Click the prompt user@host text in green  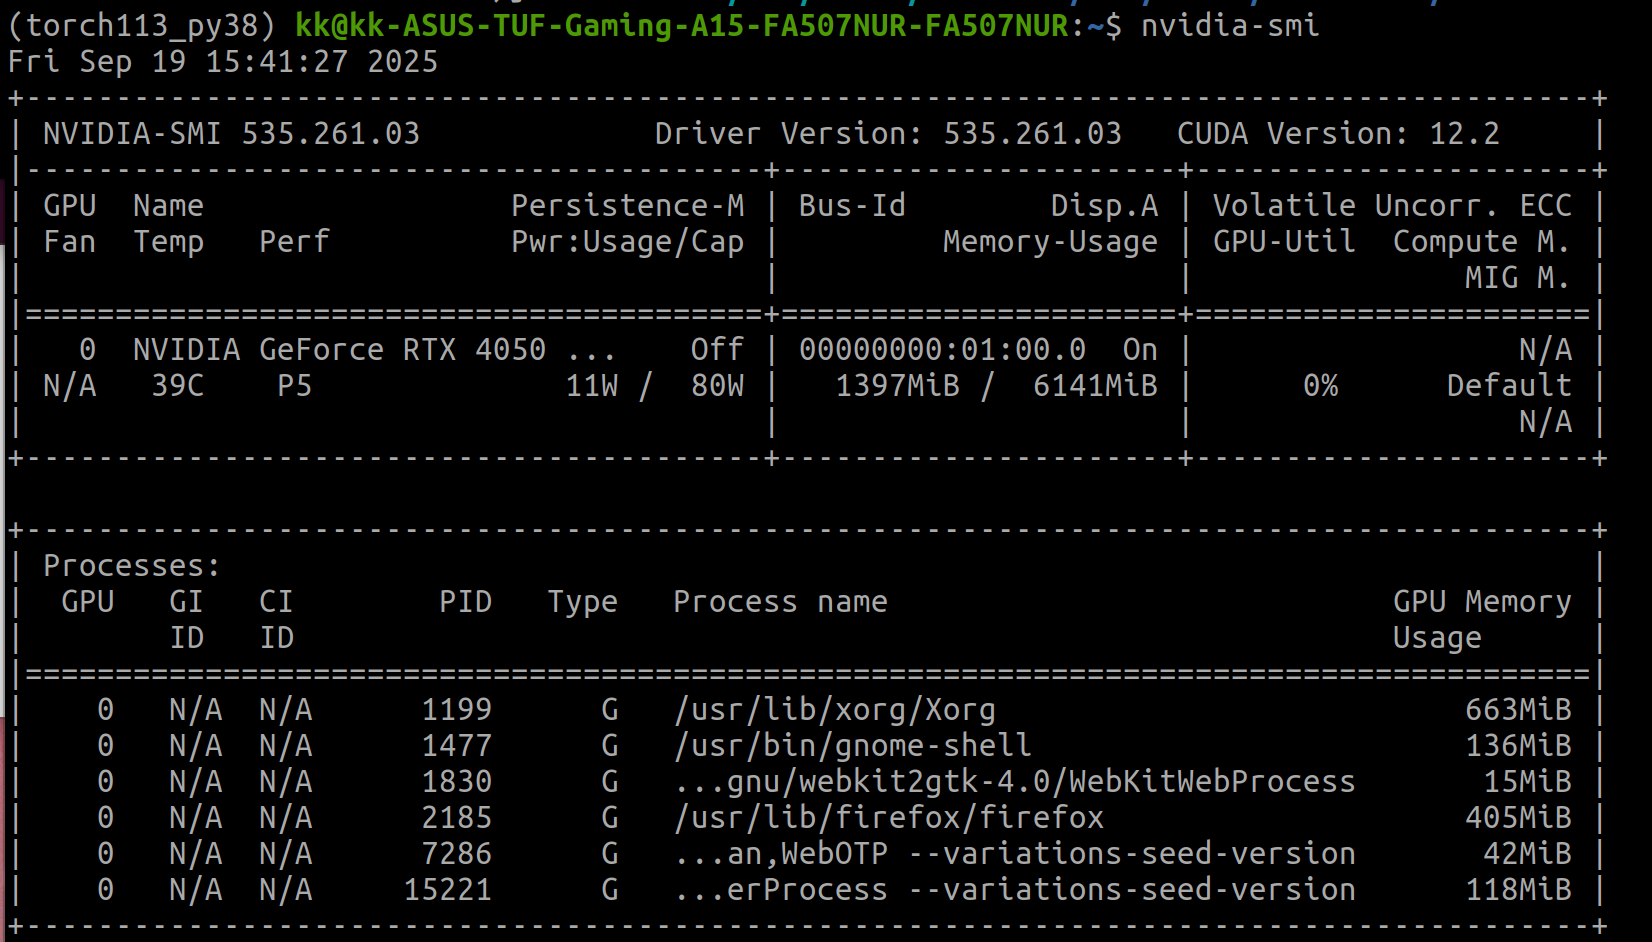pos(682,25)
